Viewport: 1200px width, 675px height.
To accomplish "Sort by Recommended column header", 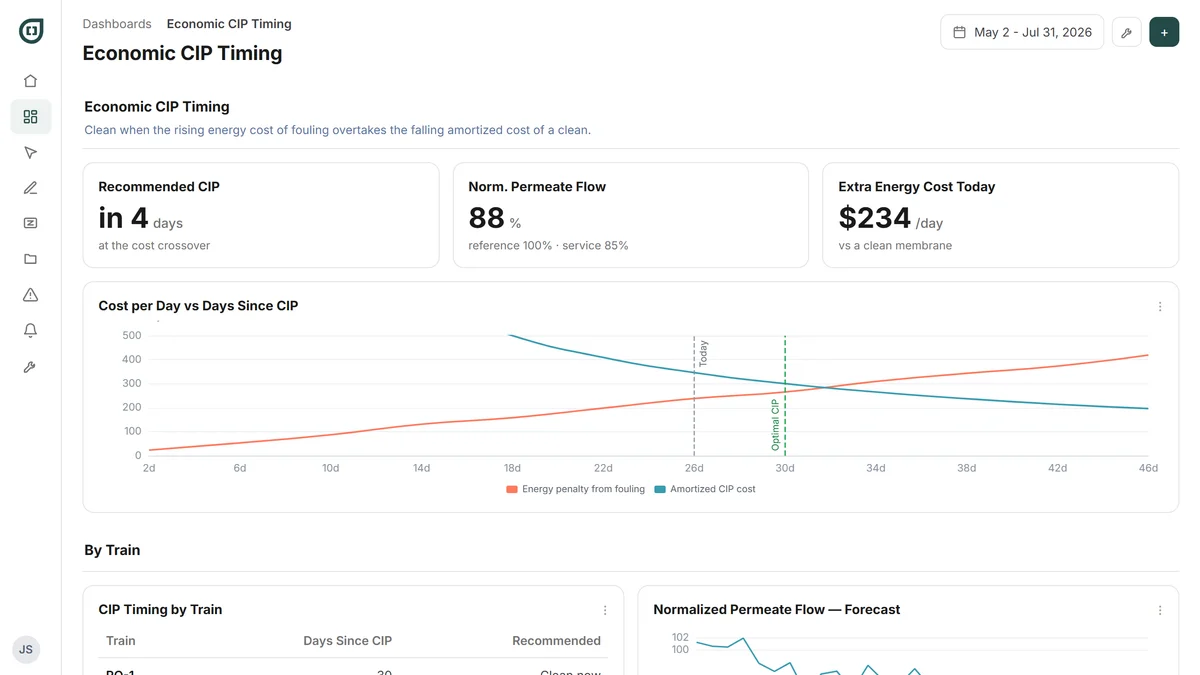I will (556, 641).
